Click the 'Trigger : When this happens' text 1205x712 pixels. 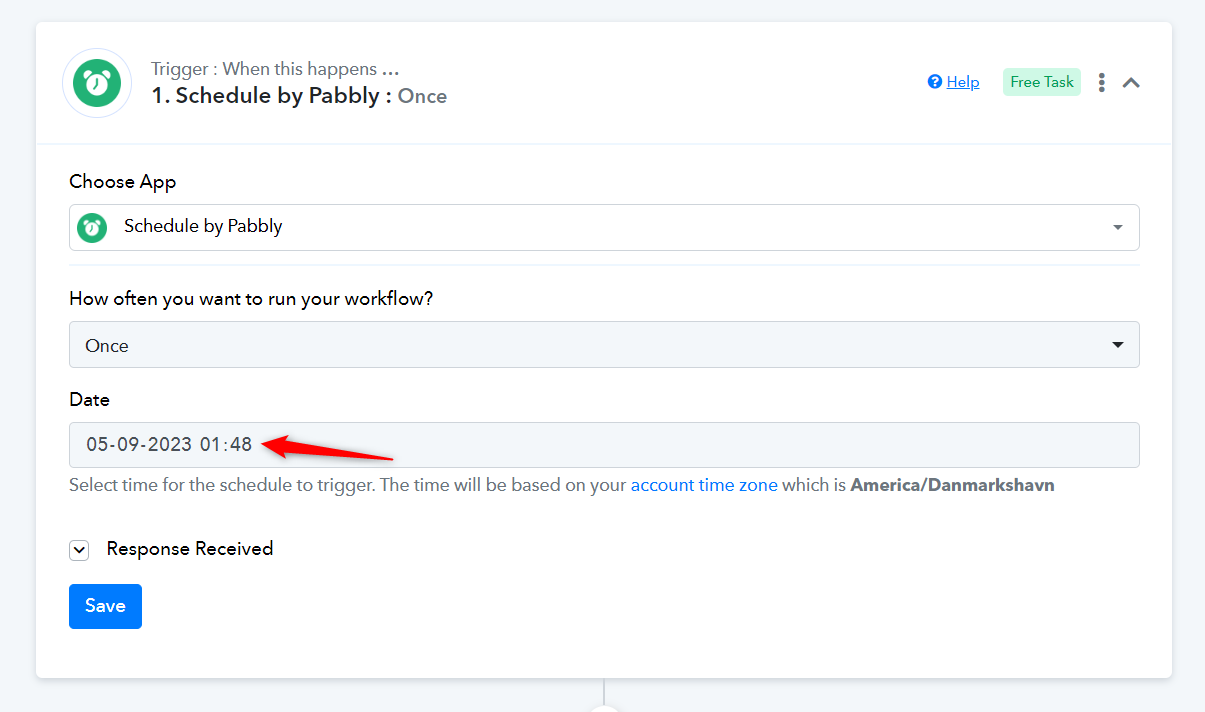click(275, 69)
